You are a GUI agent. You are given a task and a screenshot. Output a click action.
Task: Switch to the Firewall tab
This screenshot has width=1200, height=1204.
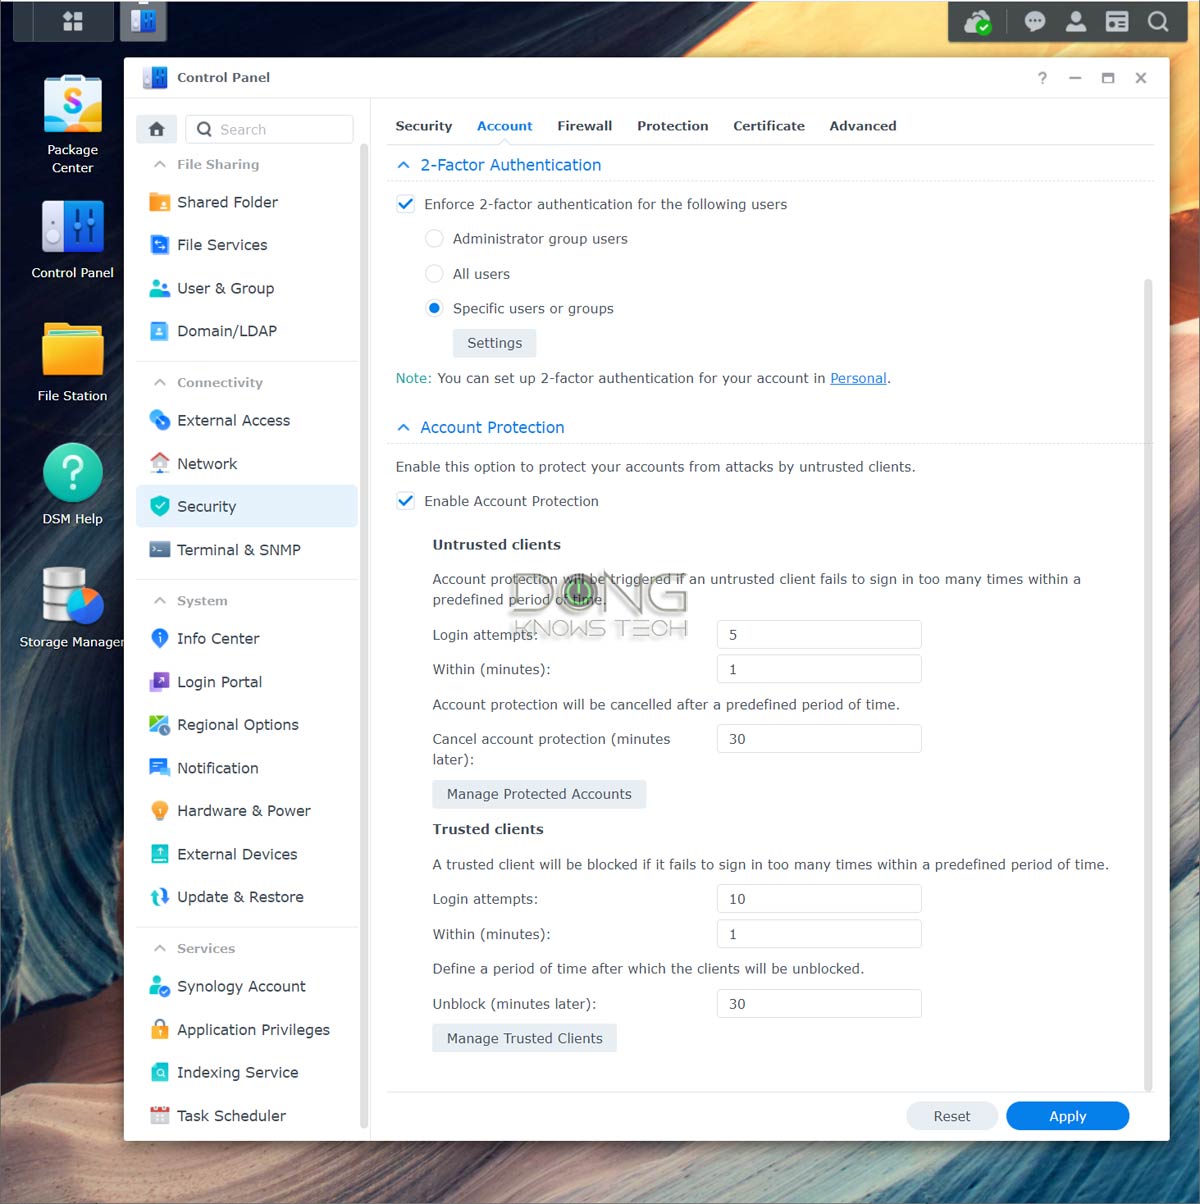coord(584,125)
